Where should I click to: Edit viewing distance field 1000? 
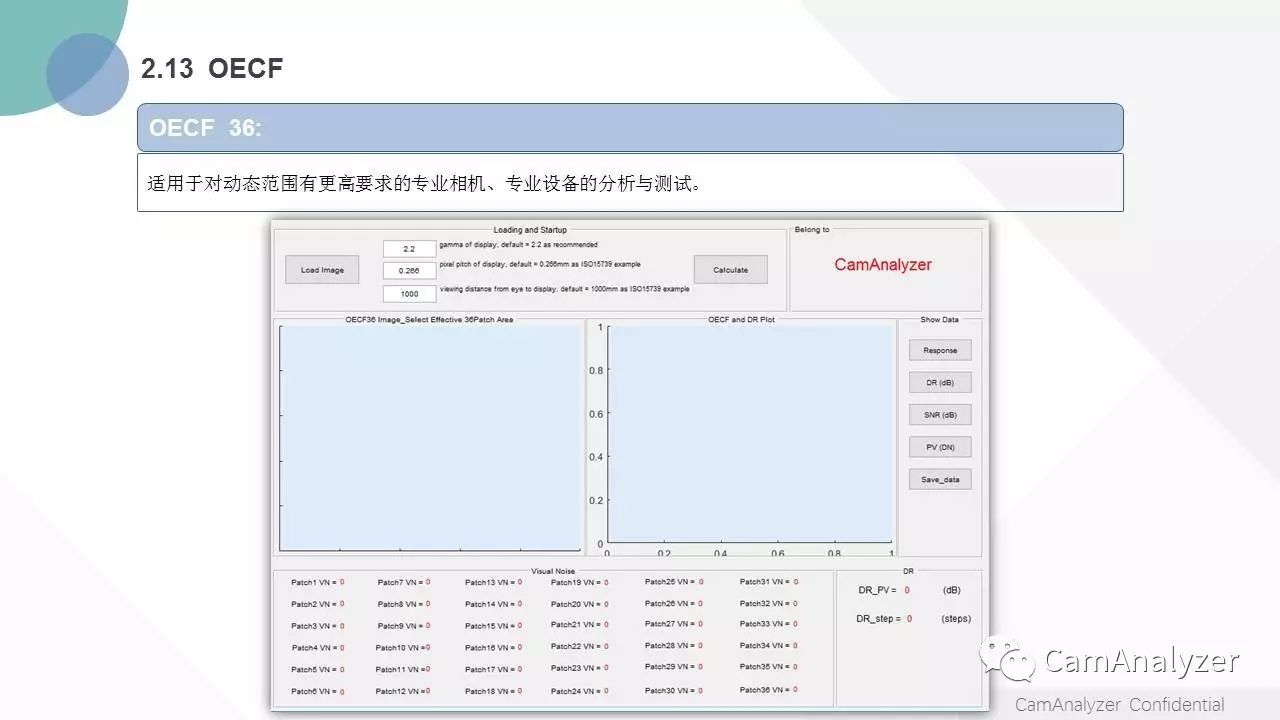(410, 293)
